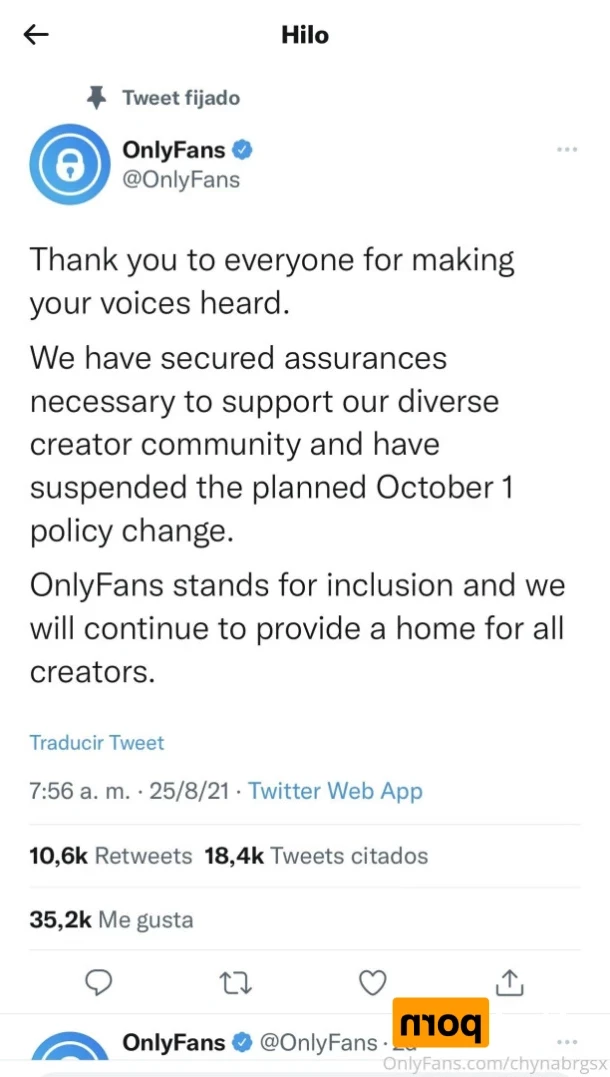View the 10,6k Retweets list
610x1077 pixels.
tap(111, 856)
